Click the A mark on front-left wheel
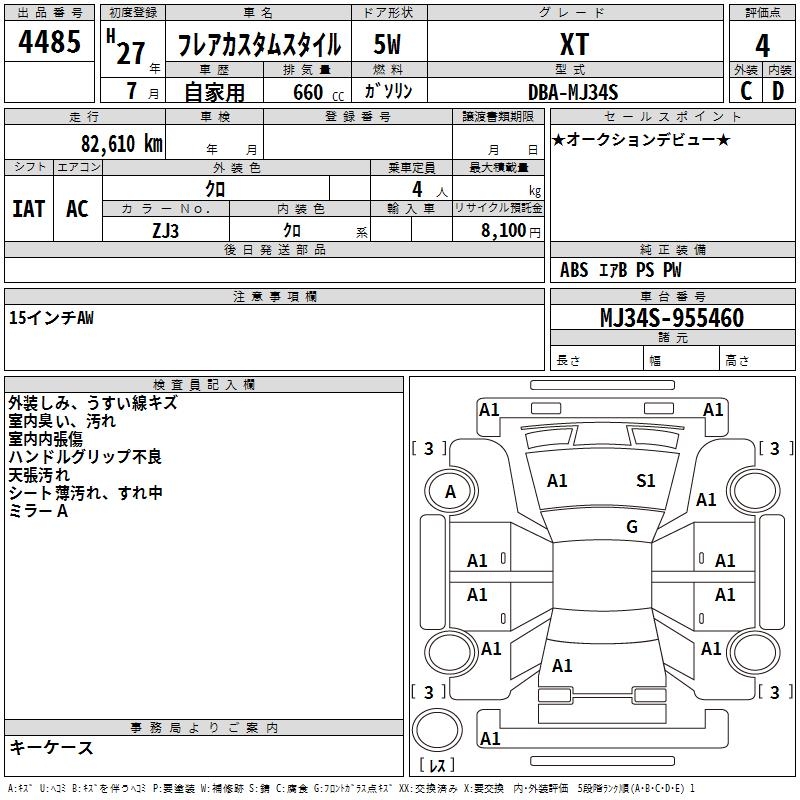 450,492
